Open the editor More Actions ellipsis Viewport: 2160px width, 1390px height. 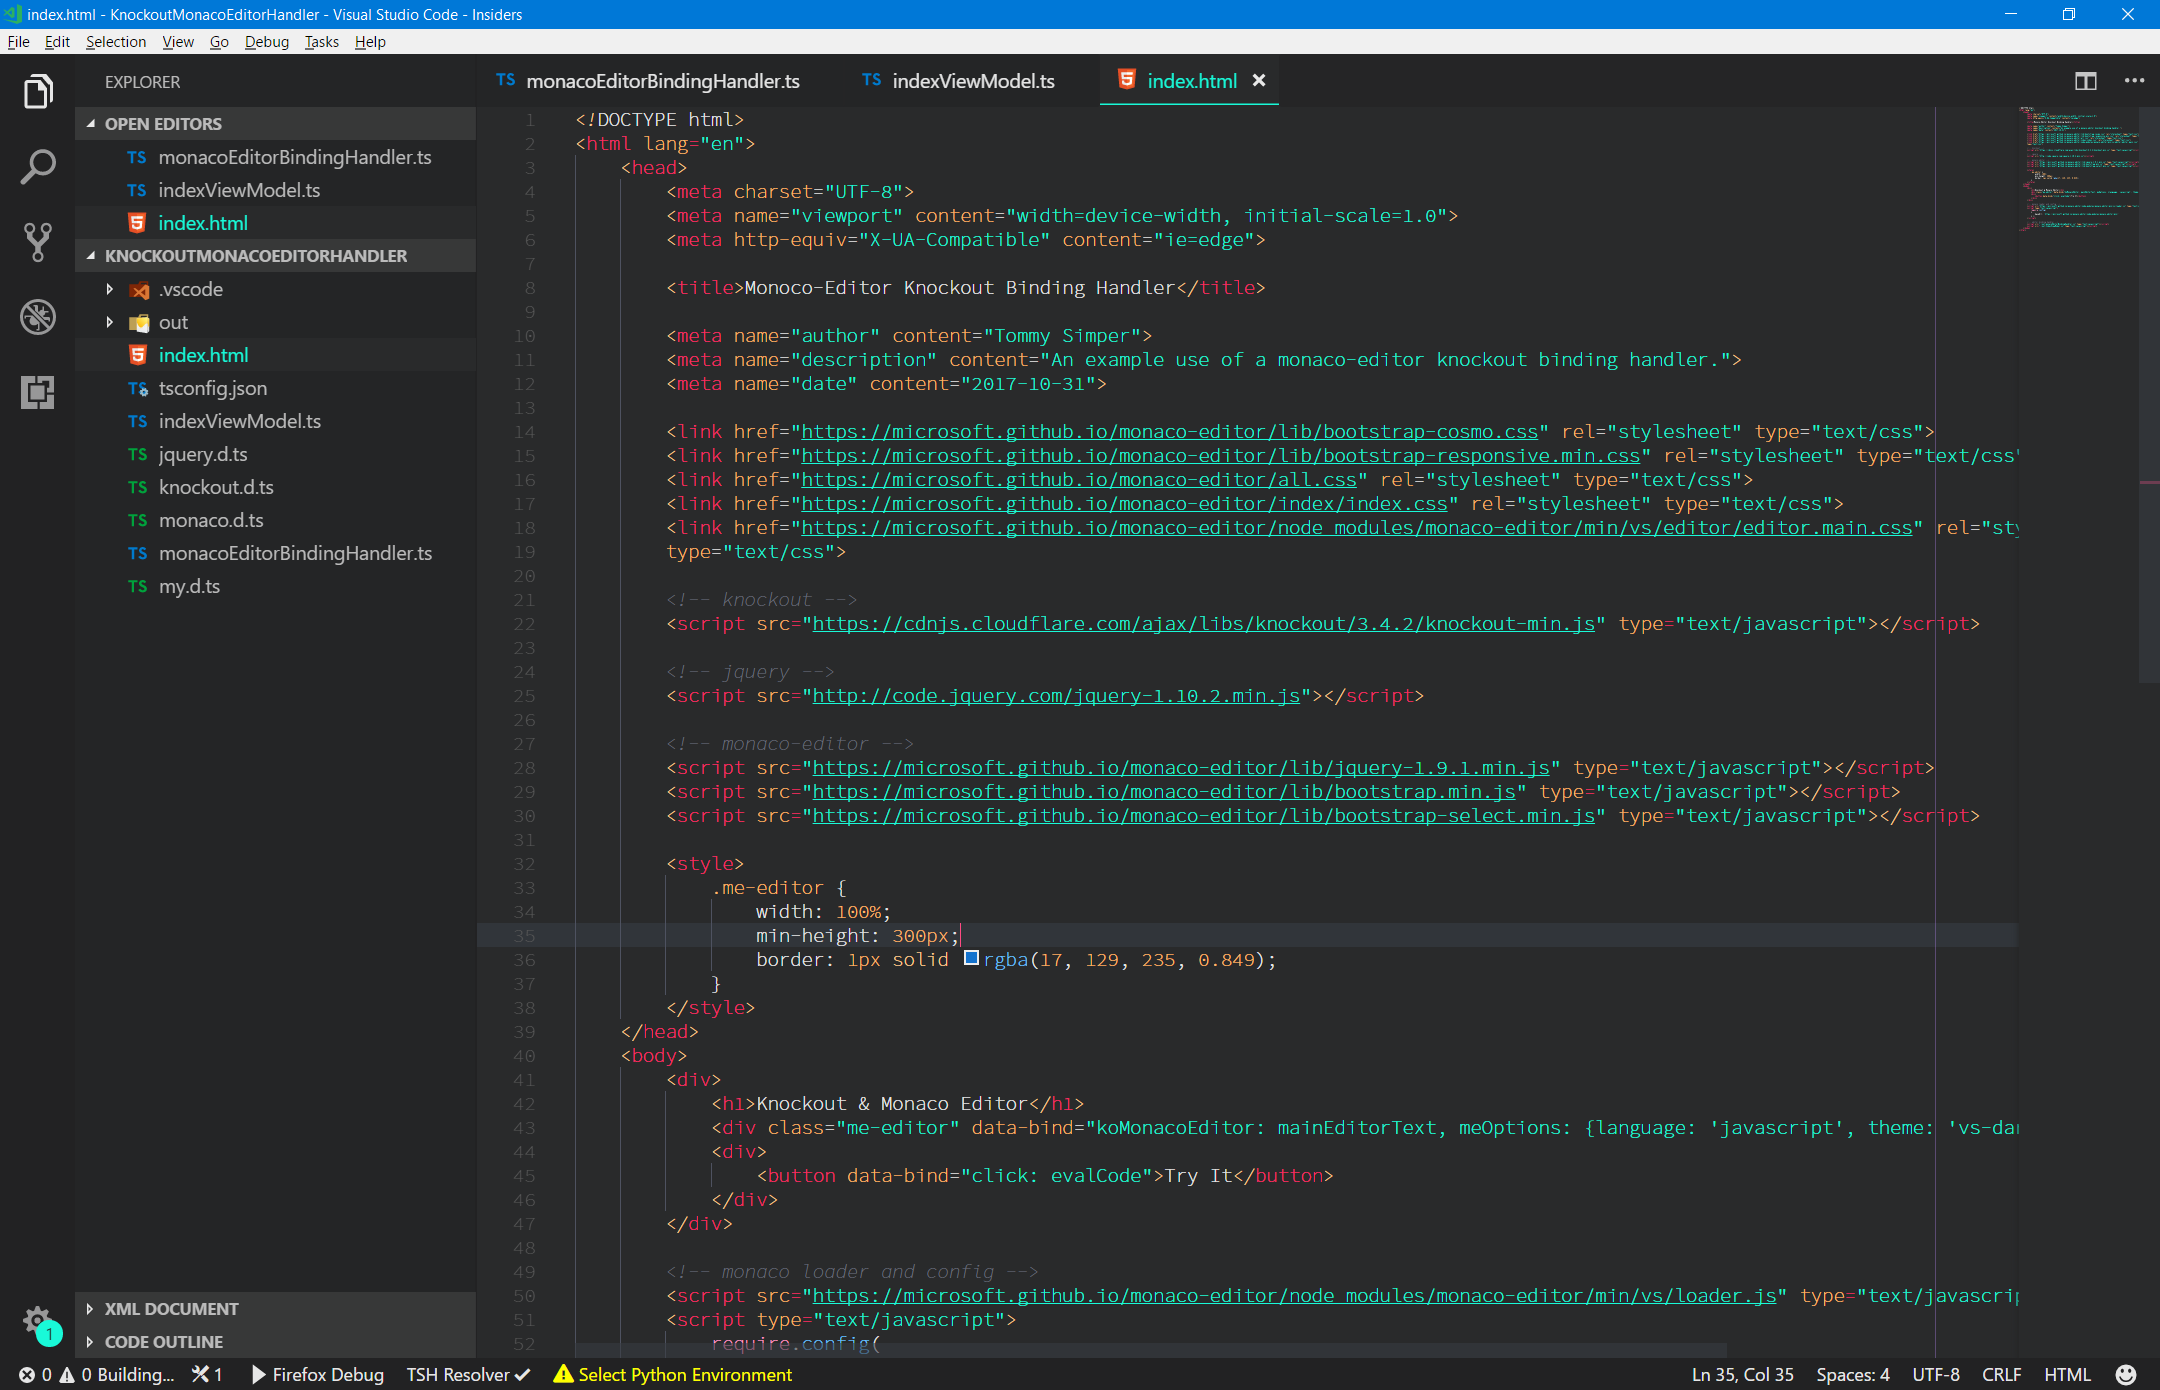tap(2134, 81)
